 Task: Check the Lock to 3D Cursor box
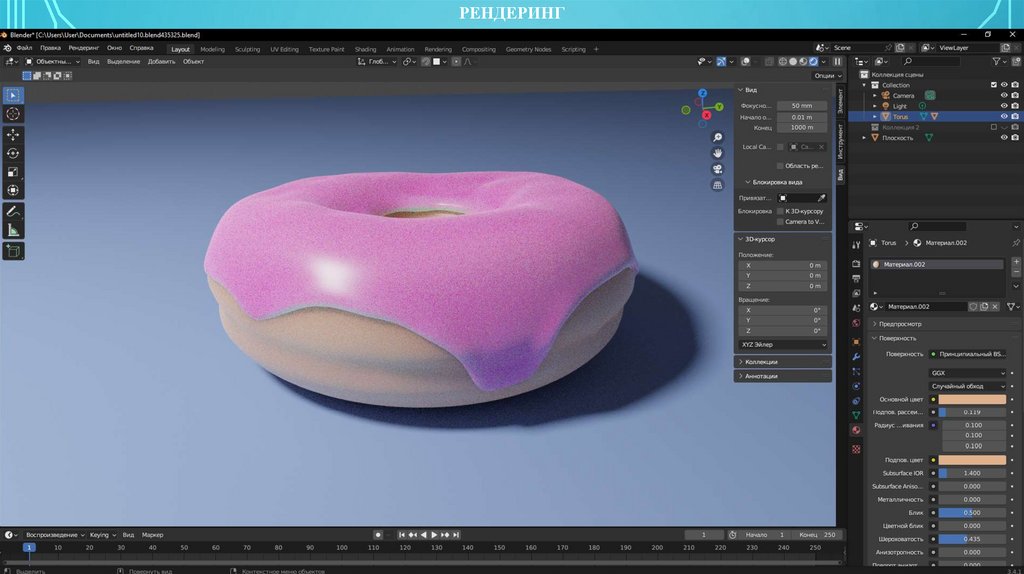(780, 211)
